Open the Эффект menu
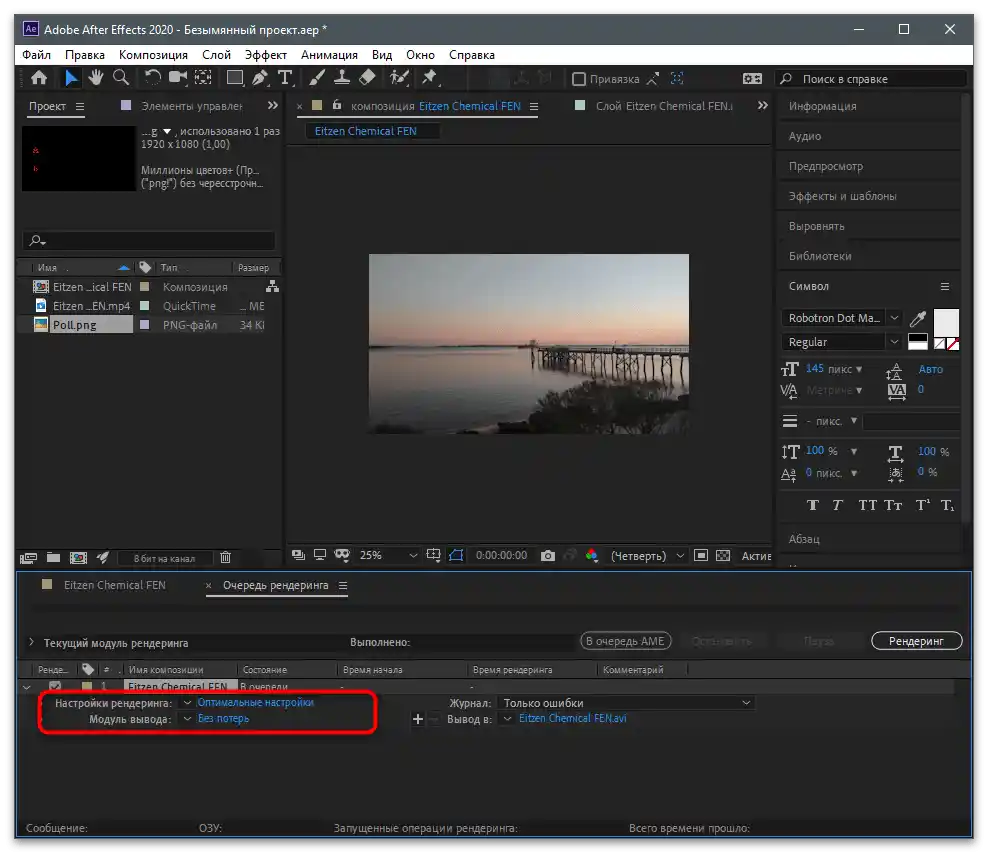988x853 pixels. (265, 55)
